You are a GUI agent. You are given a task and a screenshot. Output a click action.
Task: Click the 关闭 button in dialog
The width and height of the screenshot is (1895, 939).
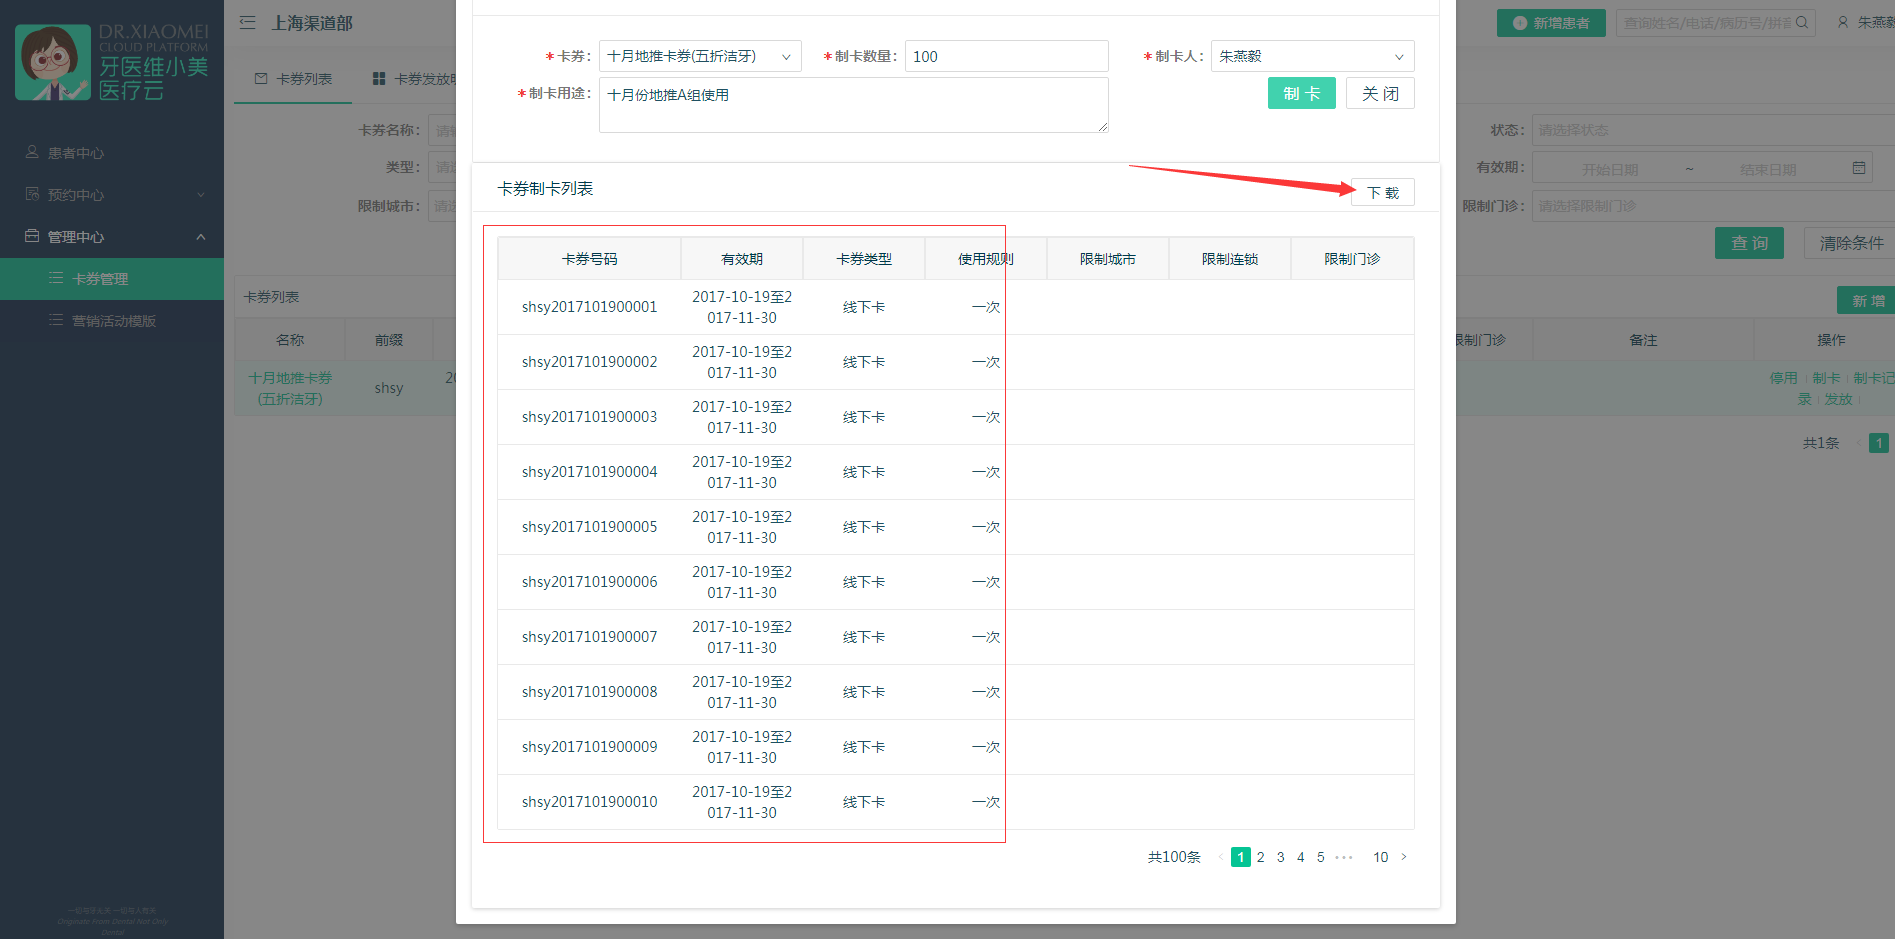[1379, 94]
